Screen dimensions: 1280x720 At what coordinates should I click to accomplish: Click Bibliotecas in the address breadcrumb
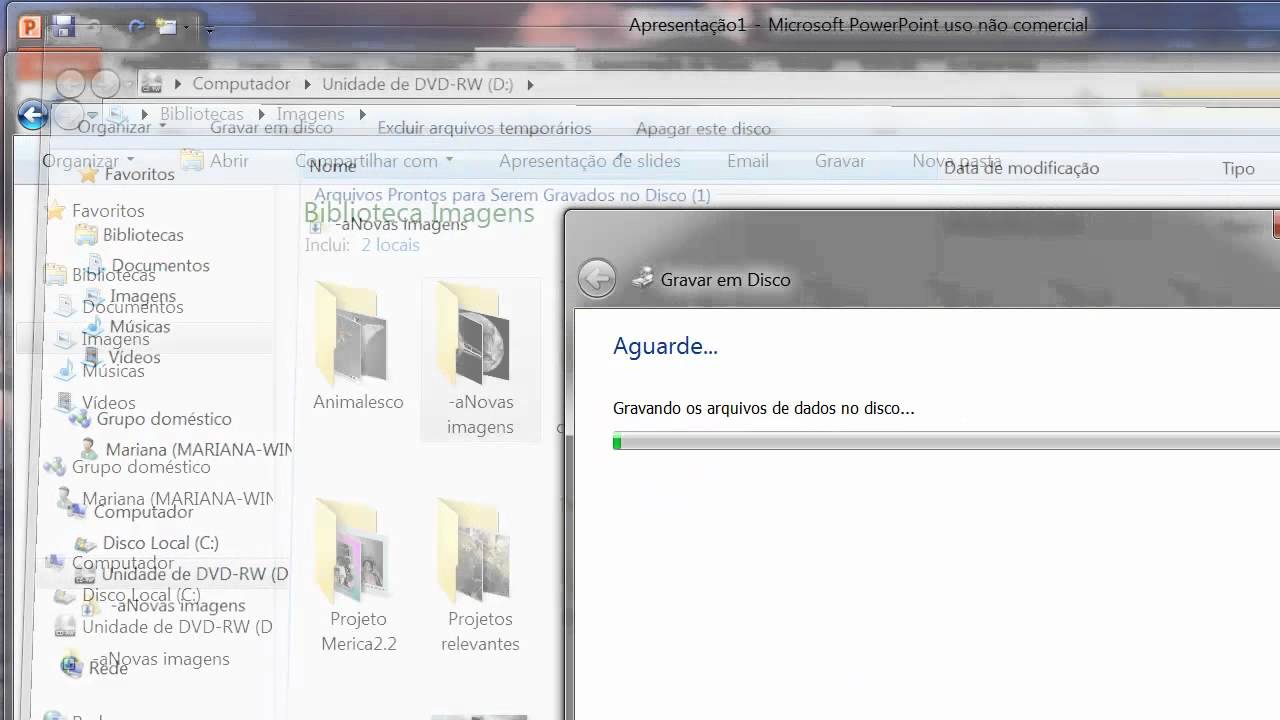click(x=201, y=114)
